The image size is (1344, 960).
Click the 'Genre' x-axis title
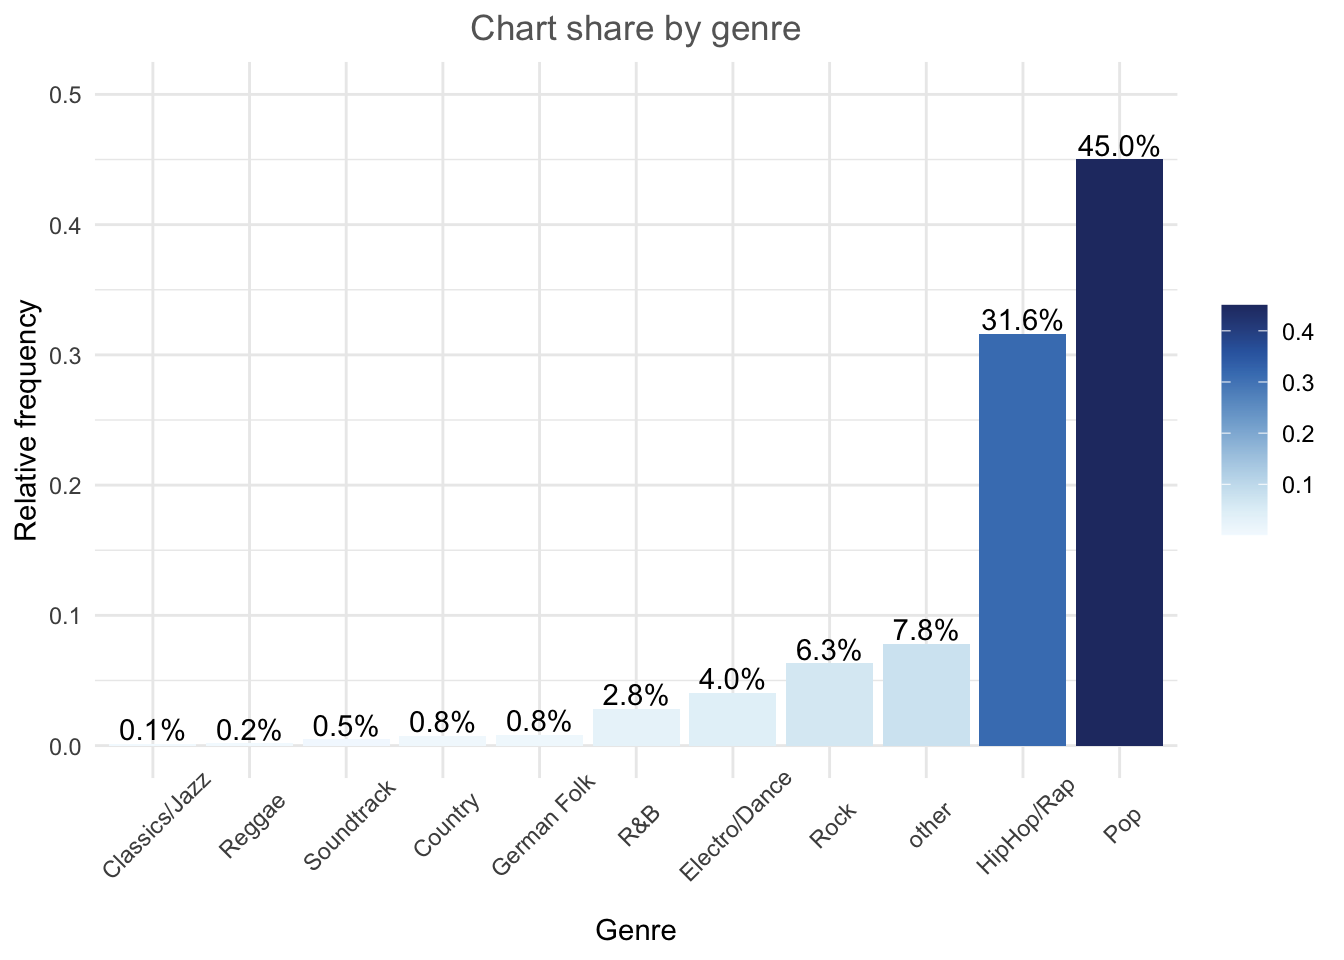coord(635,931)
